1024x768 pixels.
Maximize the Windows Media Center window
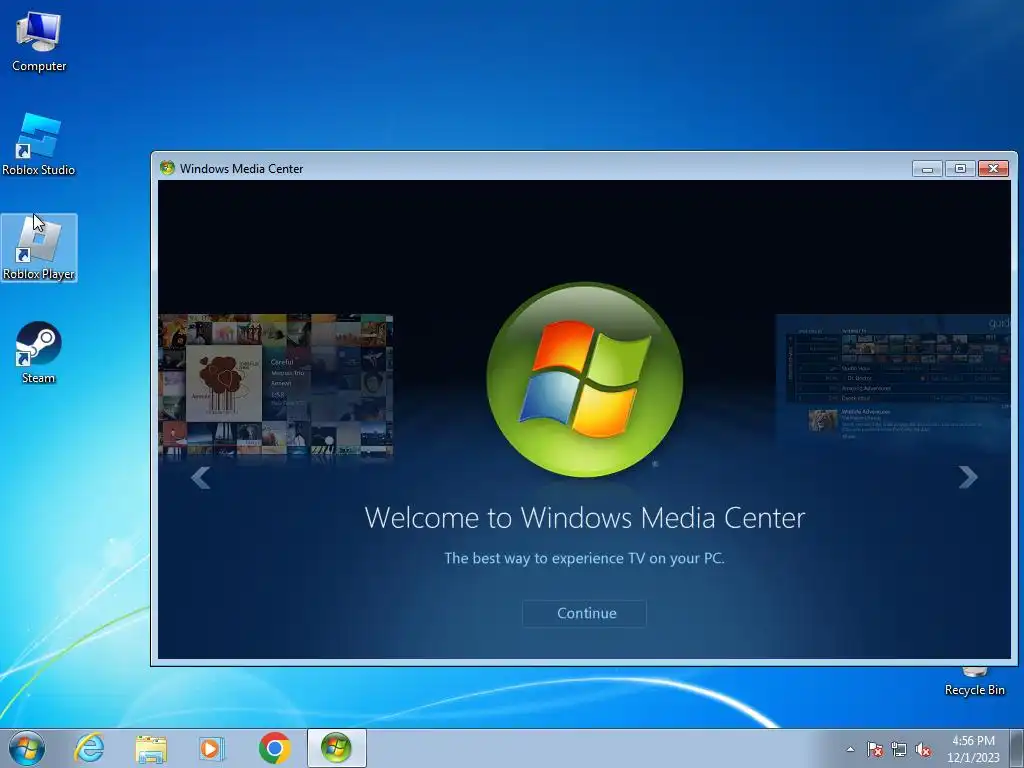coord(960,168)
